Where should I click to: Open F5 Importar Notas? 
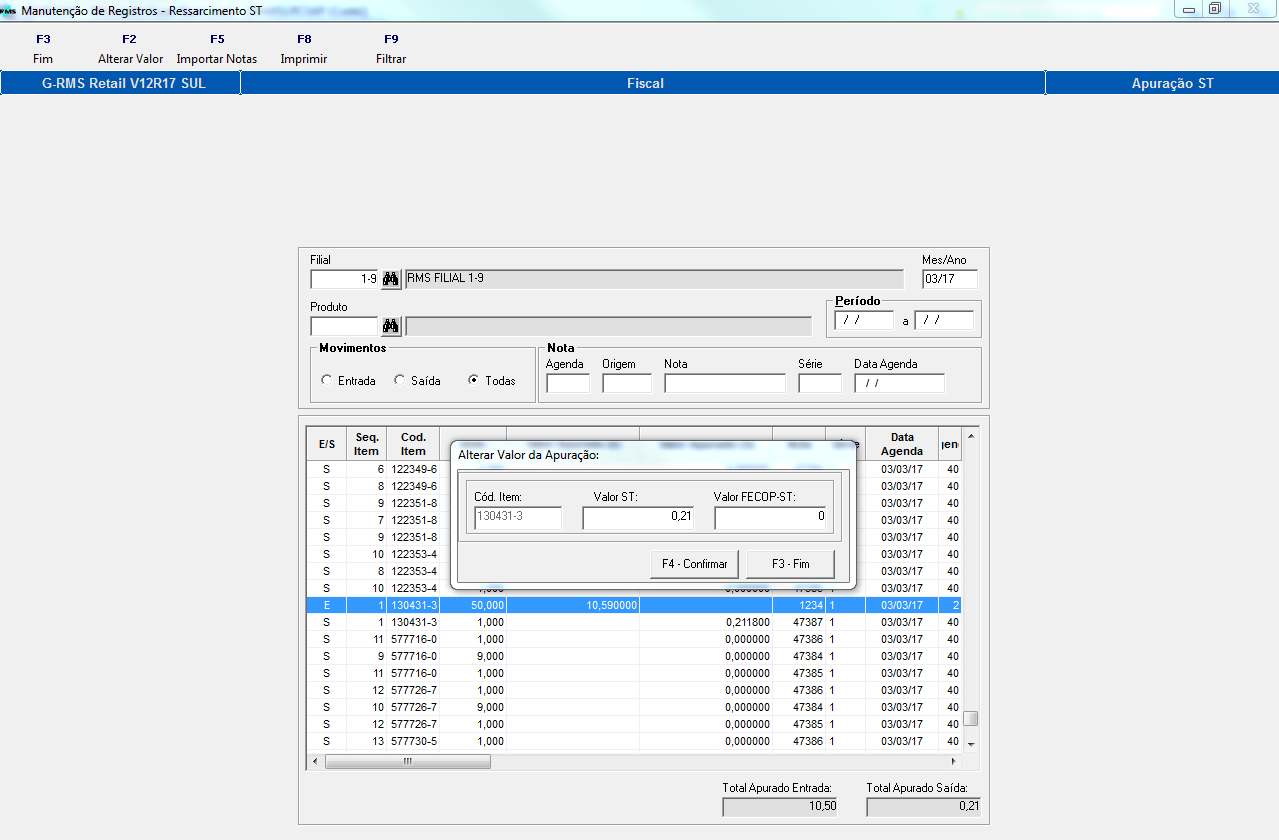coord(217,49)
